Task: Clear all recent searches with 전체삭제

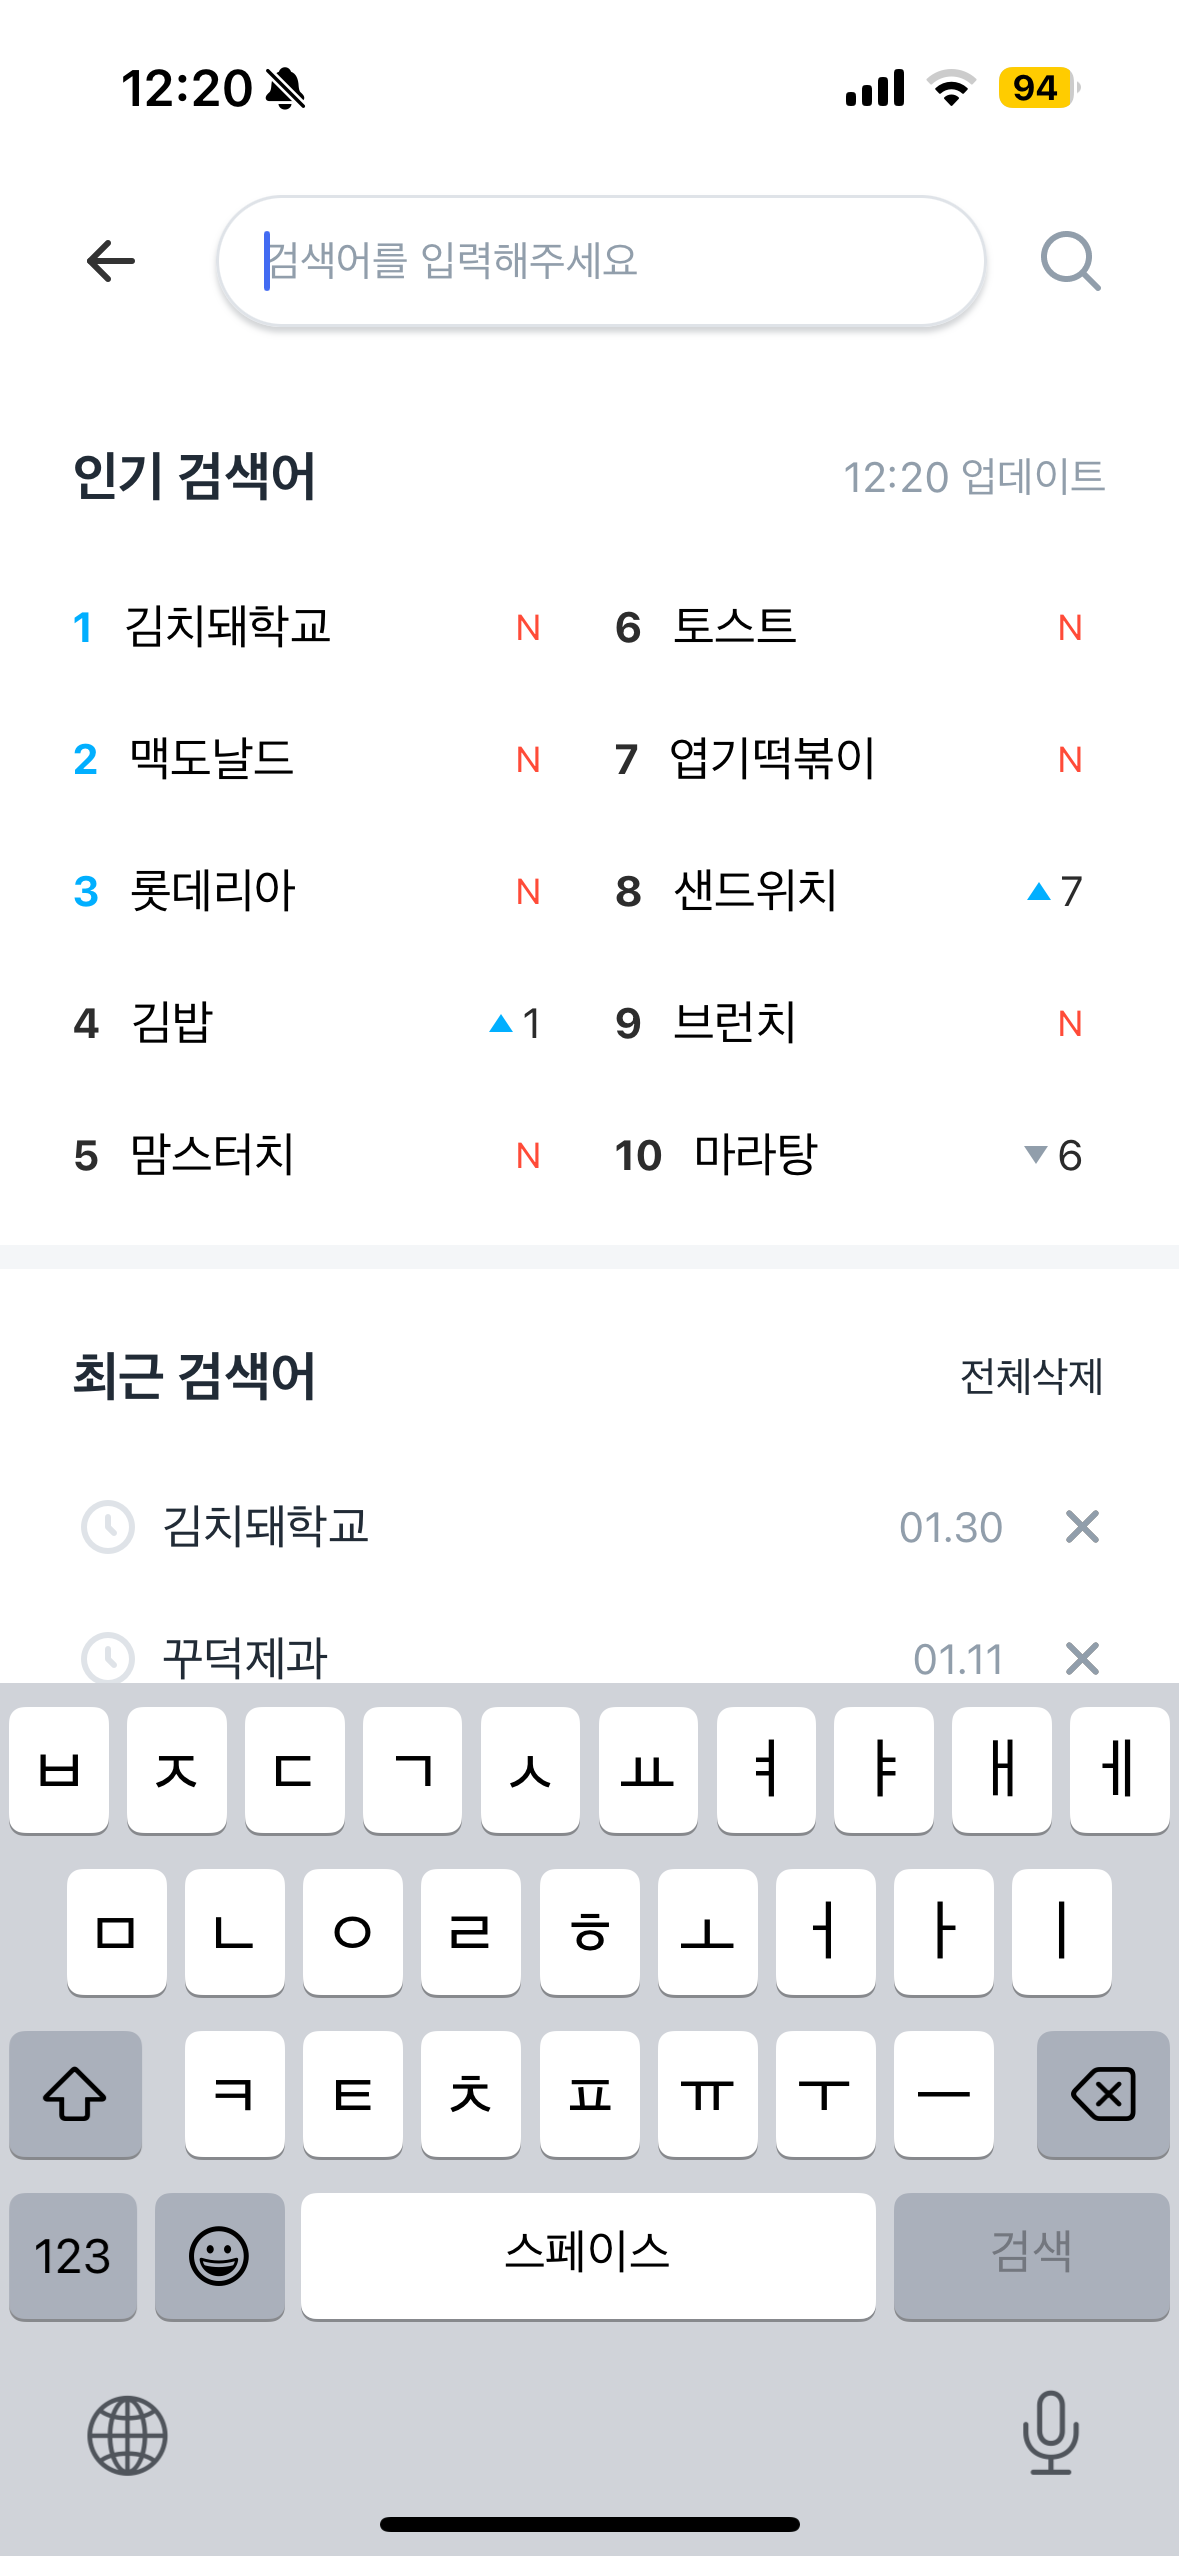Action: (1031, 1377)
